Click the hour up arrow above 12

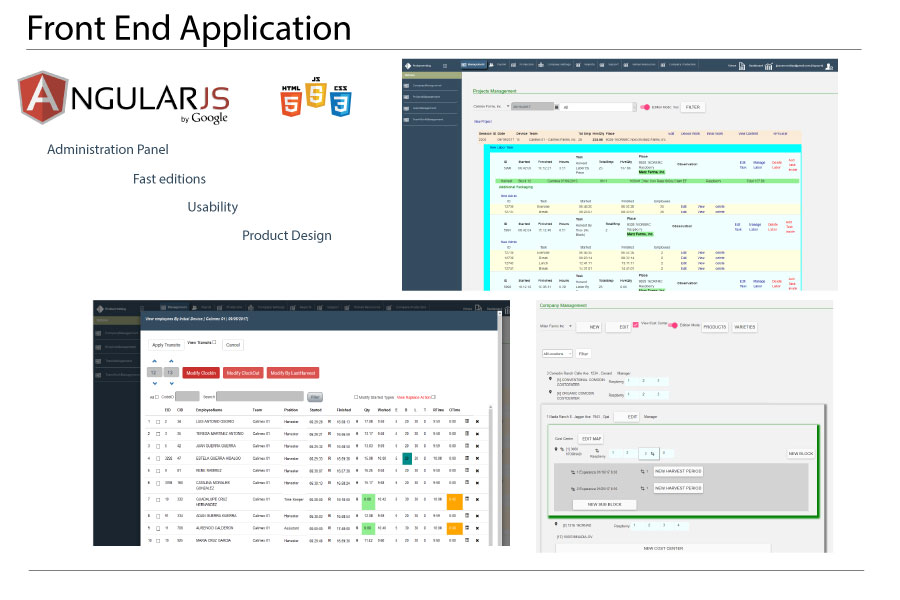(154, 360)
